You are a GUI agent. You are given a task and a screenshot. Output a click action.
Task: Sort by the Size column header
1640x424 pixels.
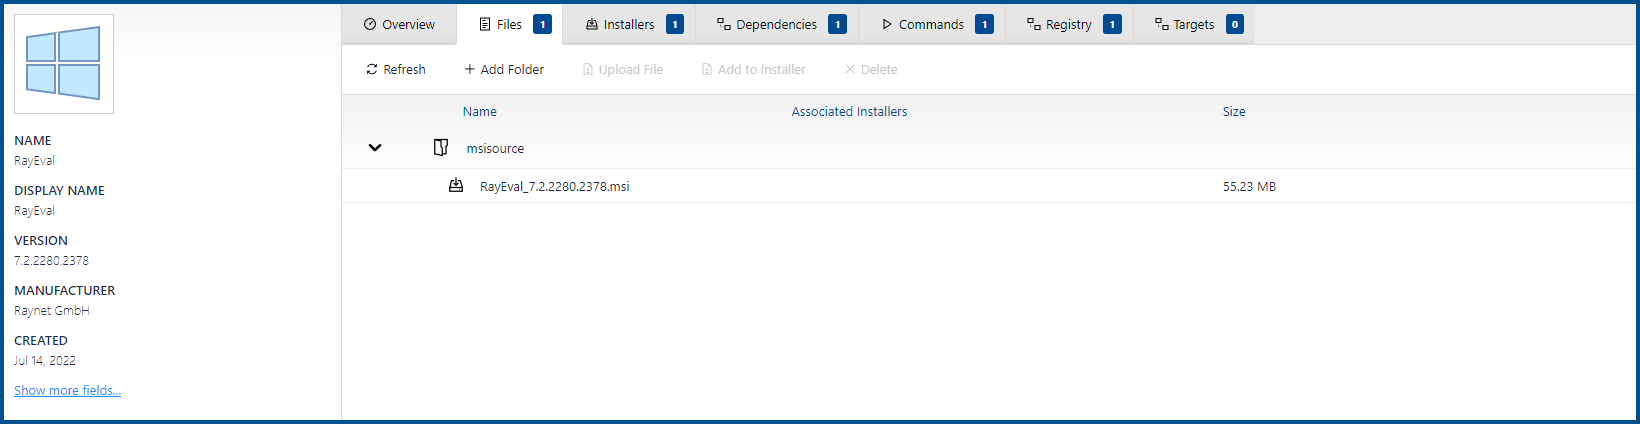point(1234,111)
